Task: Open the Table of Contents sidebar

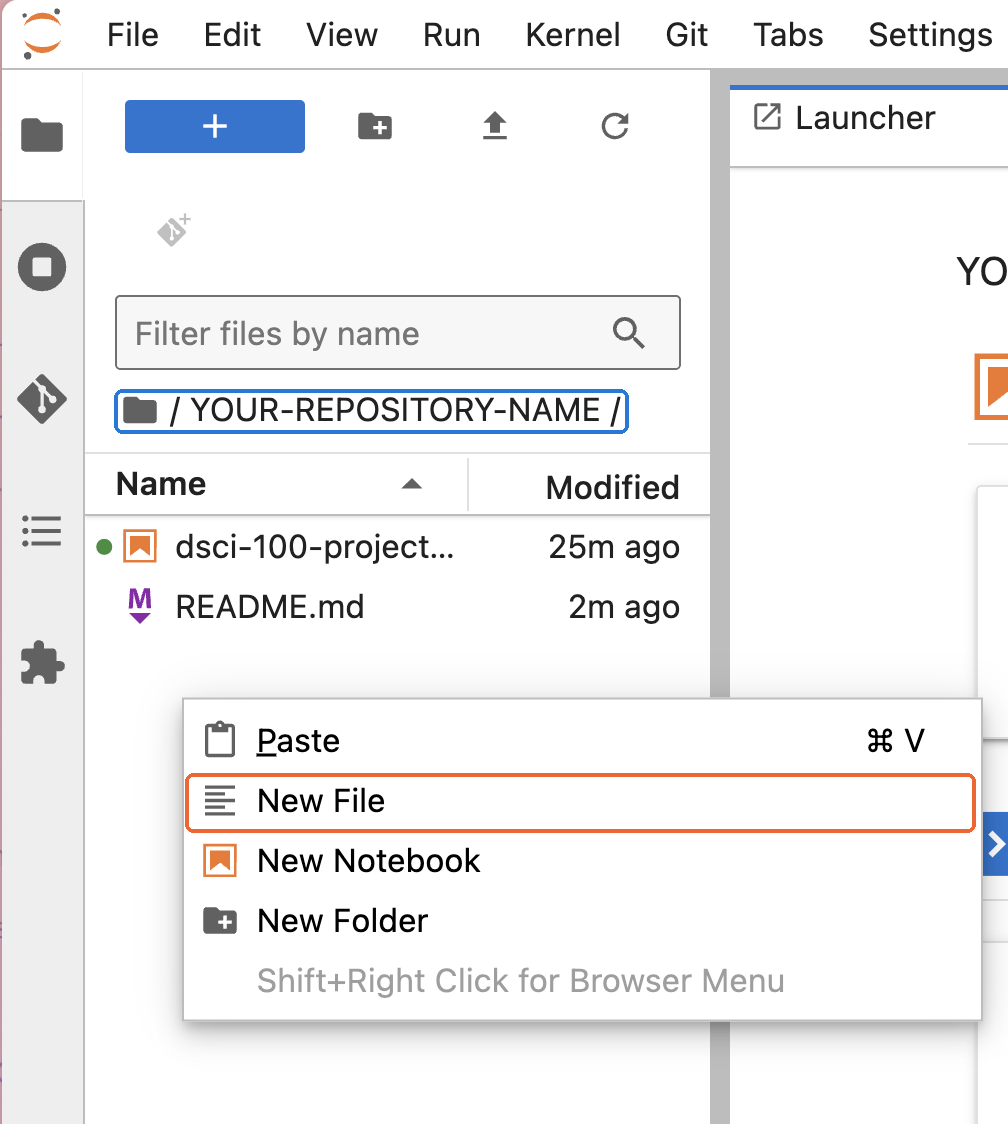Action: tap(42, 531)
